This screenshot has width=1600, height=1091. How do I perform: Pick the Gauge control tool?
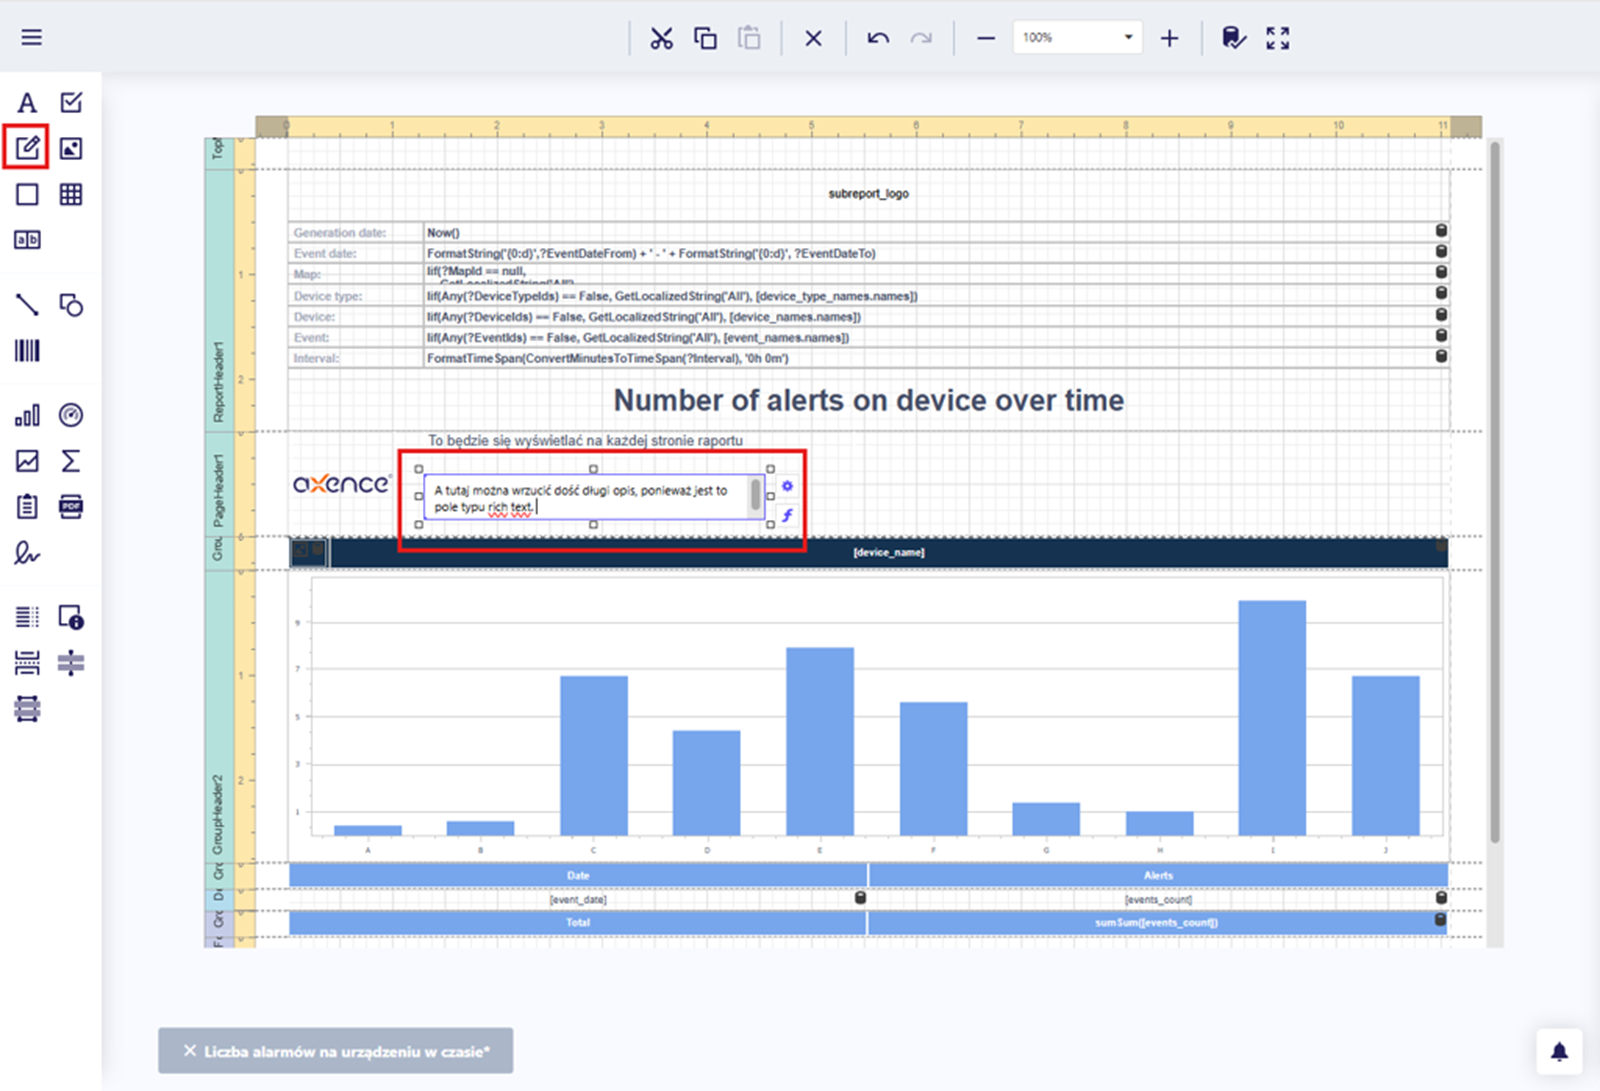(x=71, y=415)
